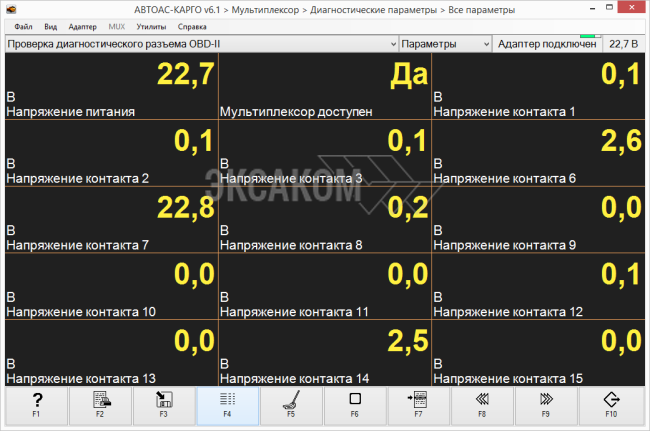Screen dimensions: 650x431
Task: Select the Напряжение питания parameter cell
Action: tap(111, 87)
